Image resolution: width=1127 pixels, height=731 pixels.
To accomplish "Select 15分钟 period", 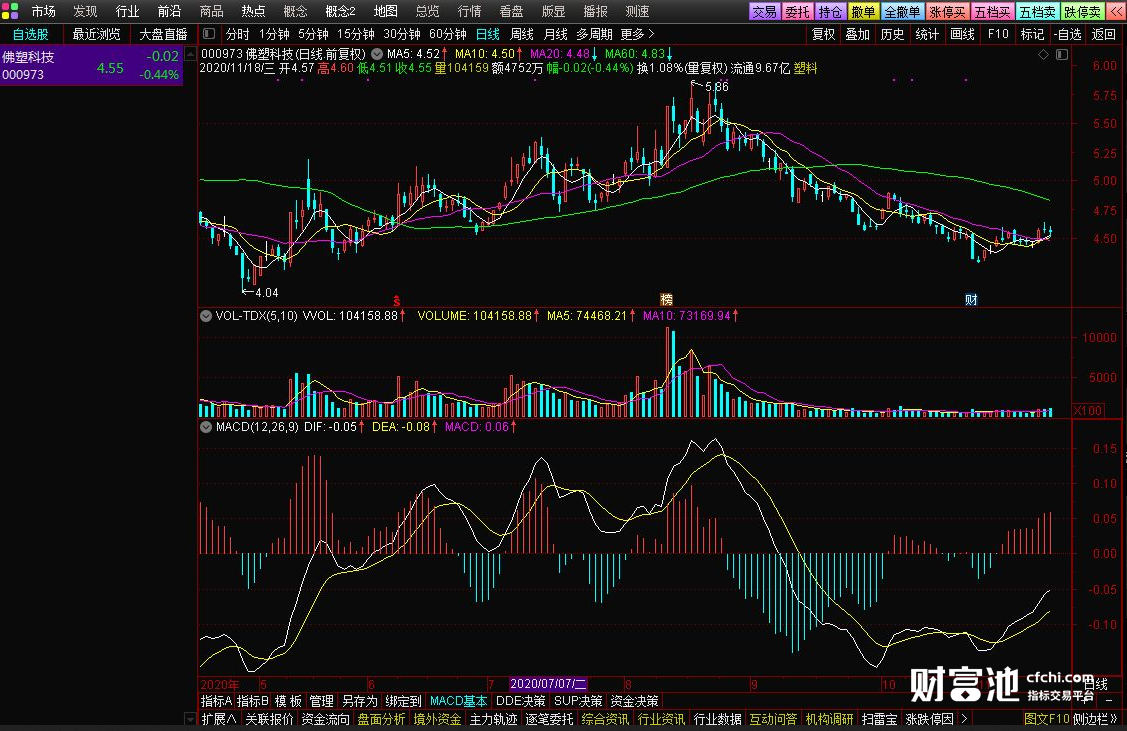I will tap(356, 34).
